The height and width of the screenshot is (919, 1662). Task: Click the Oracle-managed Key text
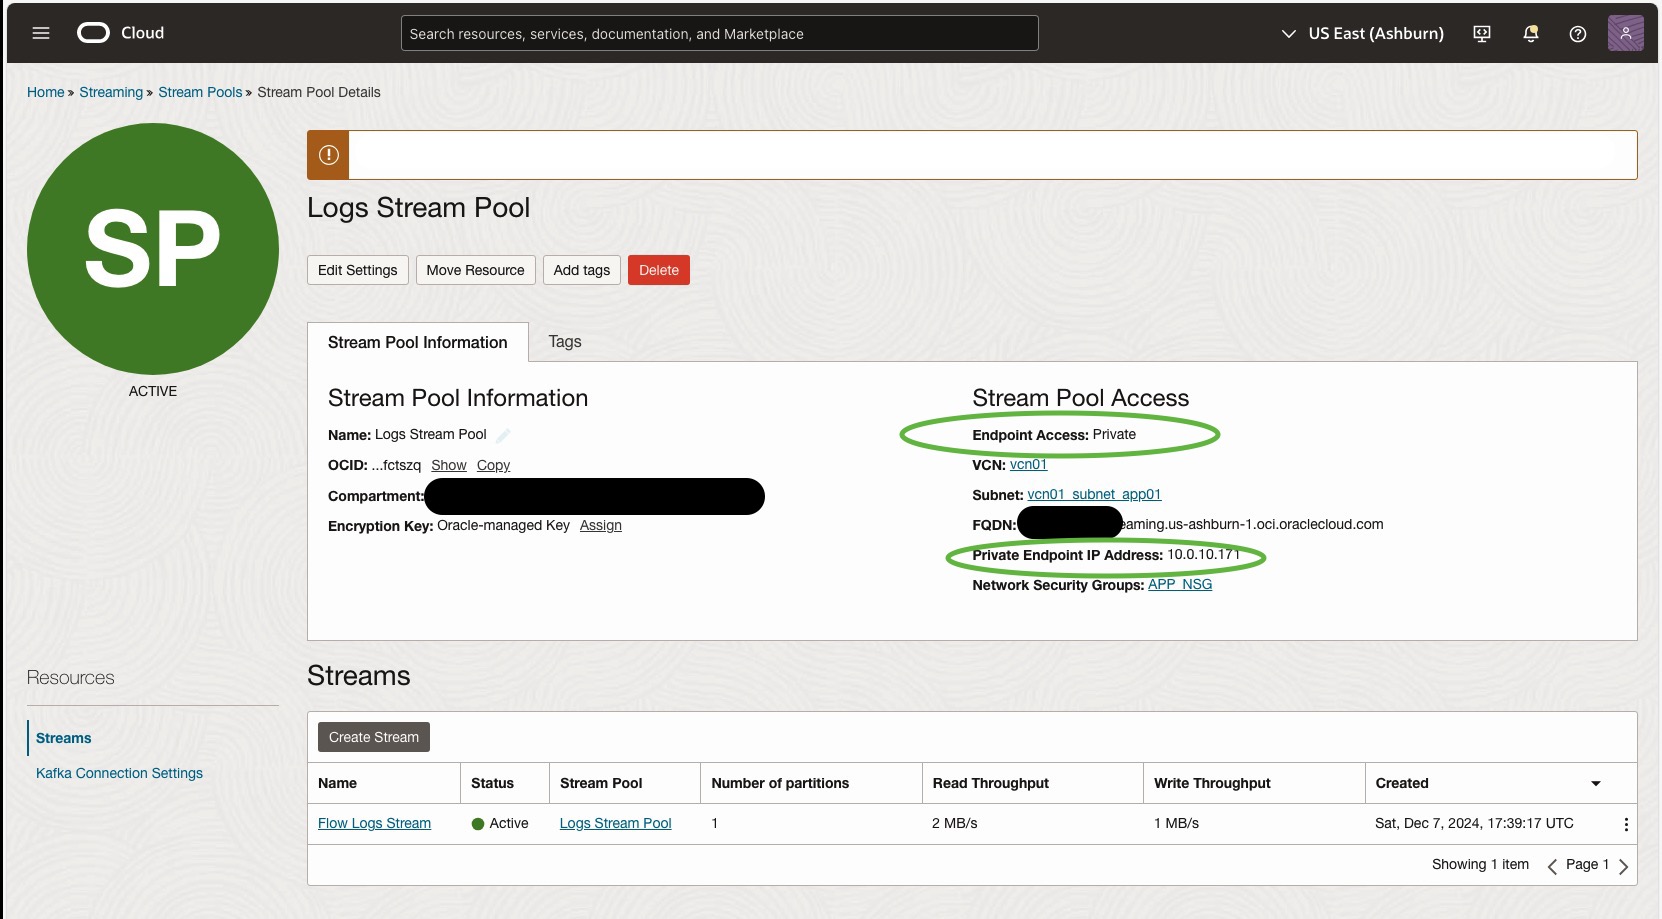click(503, 525)
